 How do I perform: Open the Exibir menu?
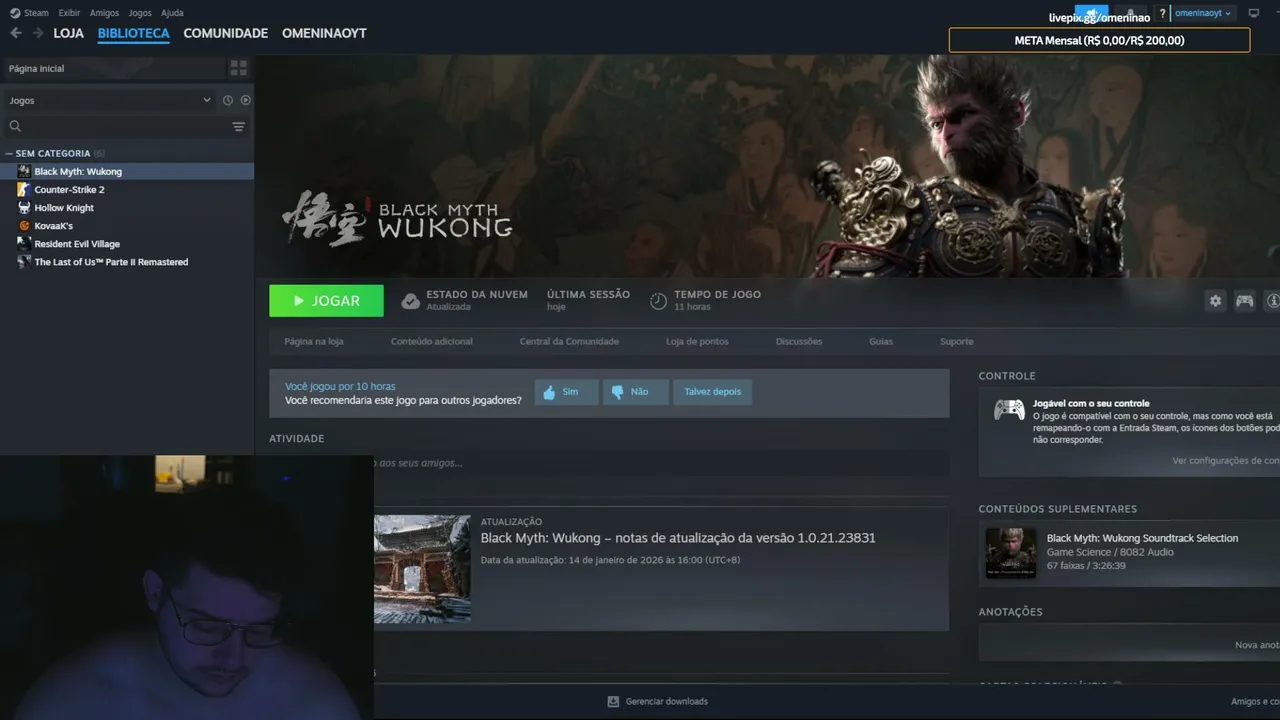click(x=69, y=13)
